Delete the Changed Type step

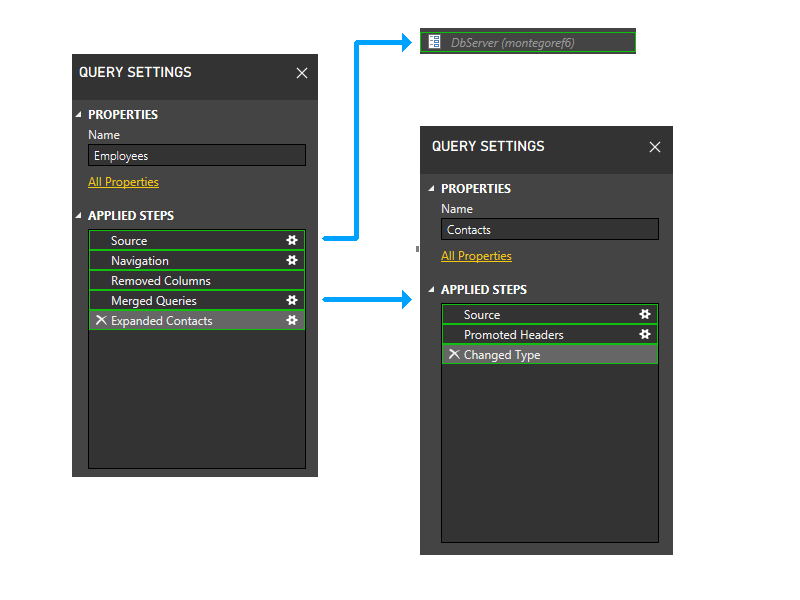(454, 354)
